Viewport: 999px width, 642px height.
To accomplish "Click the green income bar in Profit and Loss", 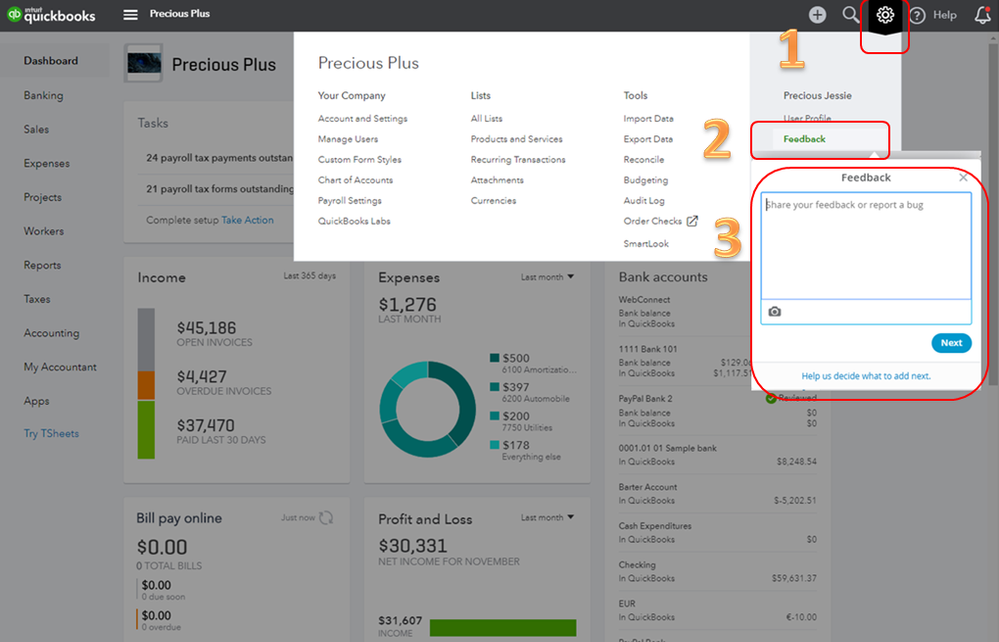I will coord(503,627).
